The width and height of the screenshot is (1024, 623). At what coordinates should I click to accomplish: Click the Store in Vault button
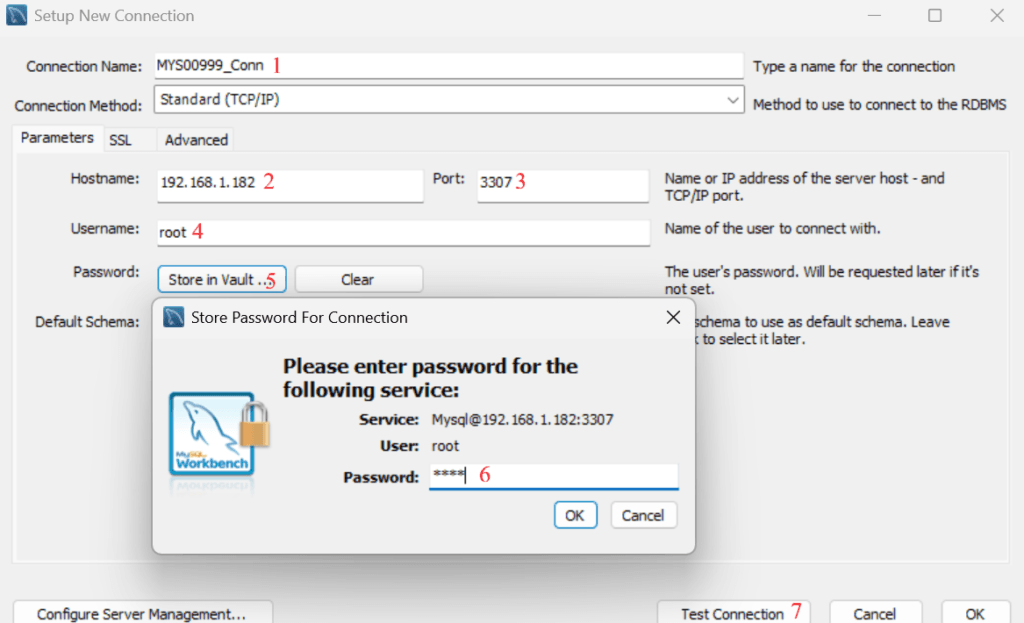click(221, 279)
